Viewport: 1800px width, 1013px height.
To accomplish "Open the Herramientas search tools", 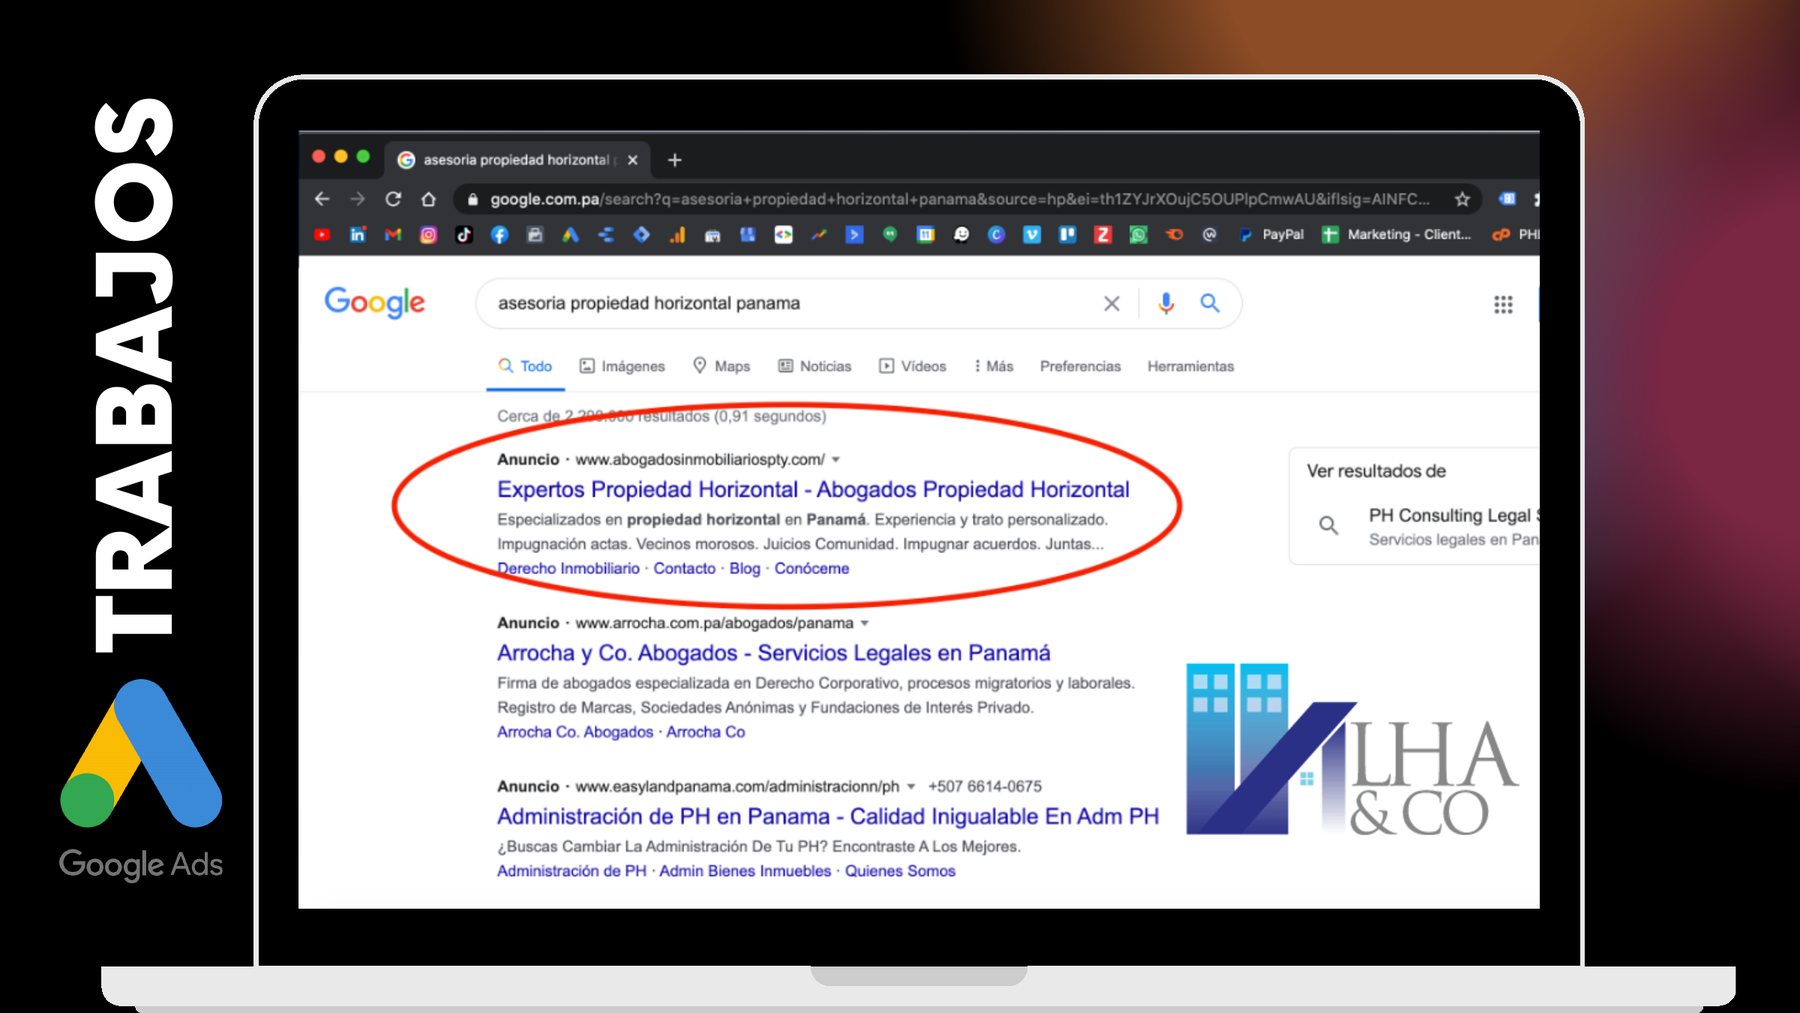I will click(x=1190, y=366).
